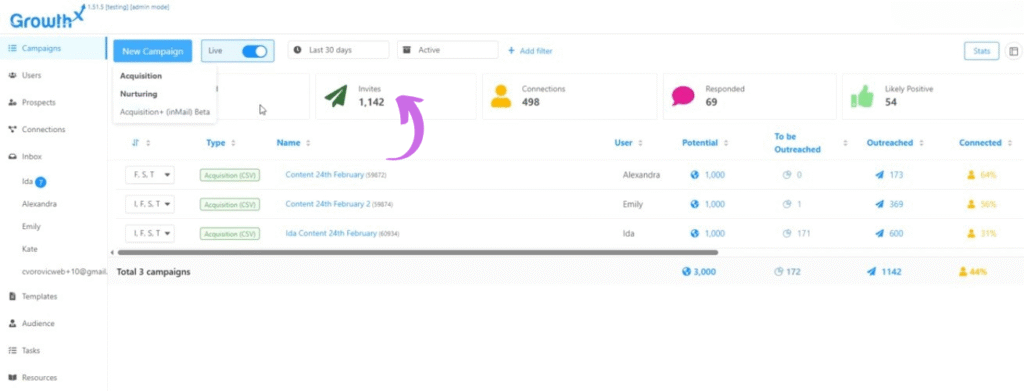The width and height of the screenshot is (1024, 391).
Task: Click Add filter
Action: click(x=530, y=50)
